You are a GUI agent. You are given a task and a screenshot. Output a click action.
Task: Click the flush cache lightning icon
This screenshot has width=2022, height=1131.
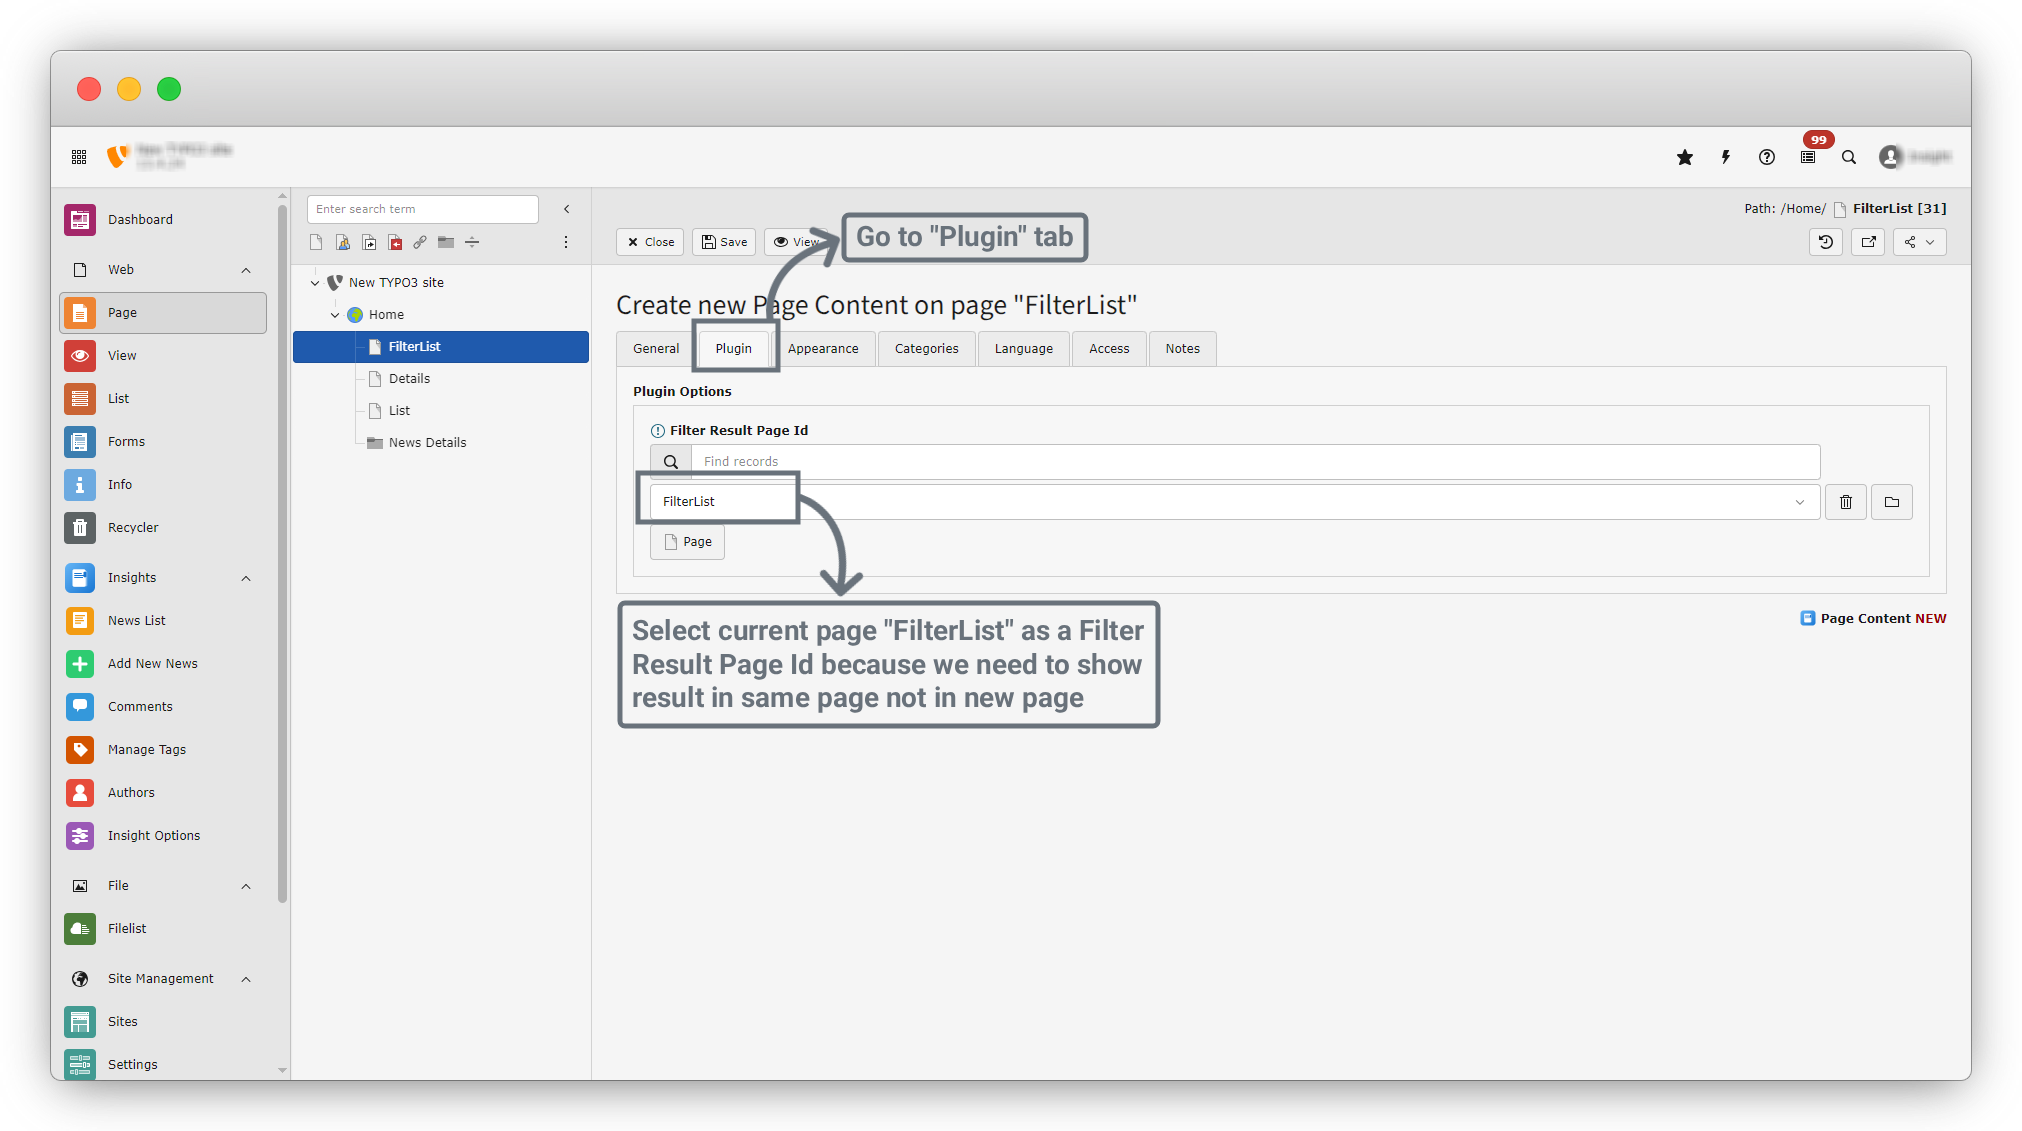(1726, 157)
